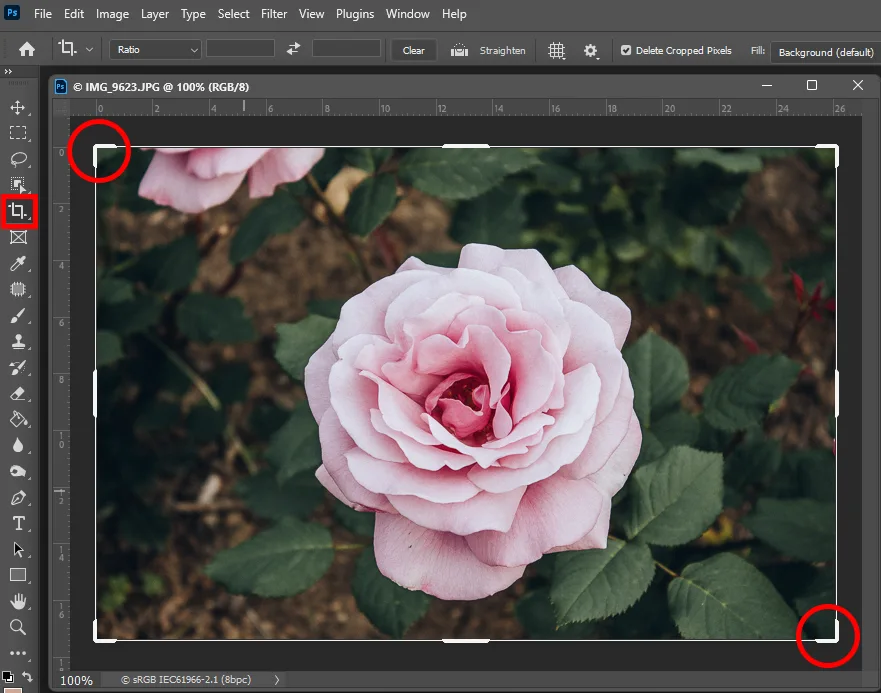
Task: Open crop overlay grid options
Action: [x=556, y=51]
